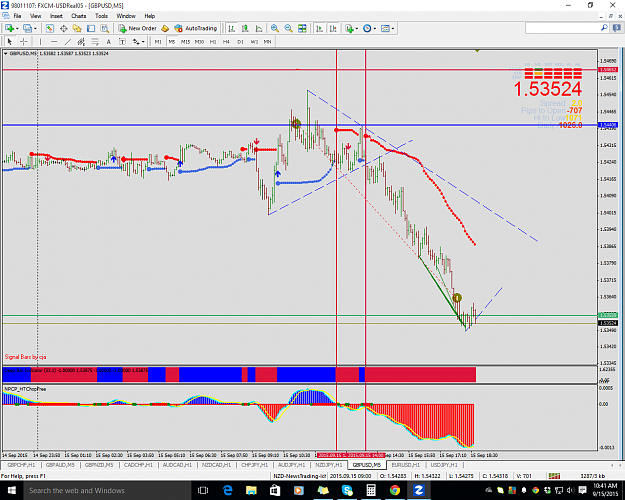Image resolution: width=625 pixels, height=500 pixels.
Task: Switch to the USDJPY,H1 chart tab
Action: pyautogui.click(x=444, y=465)
